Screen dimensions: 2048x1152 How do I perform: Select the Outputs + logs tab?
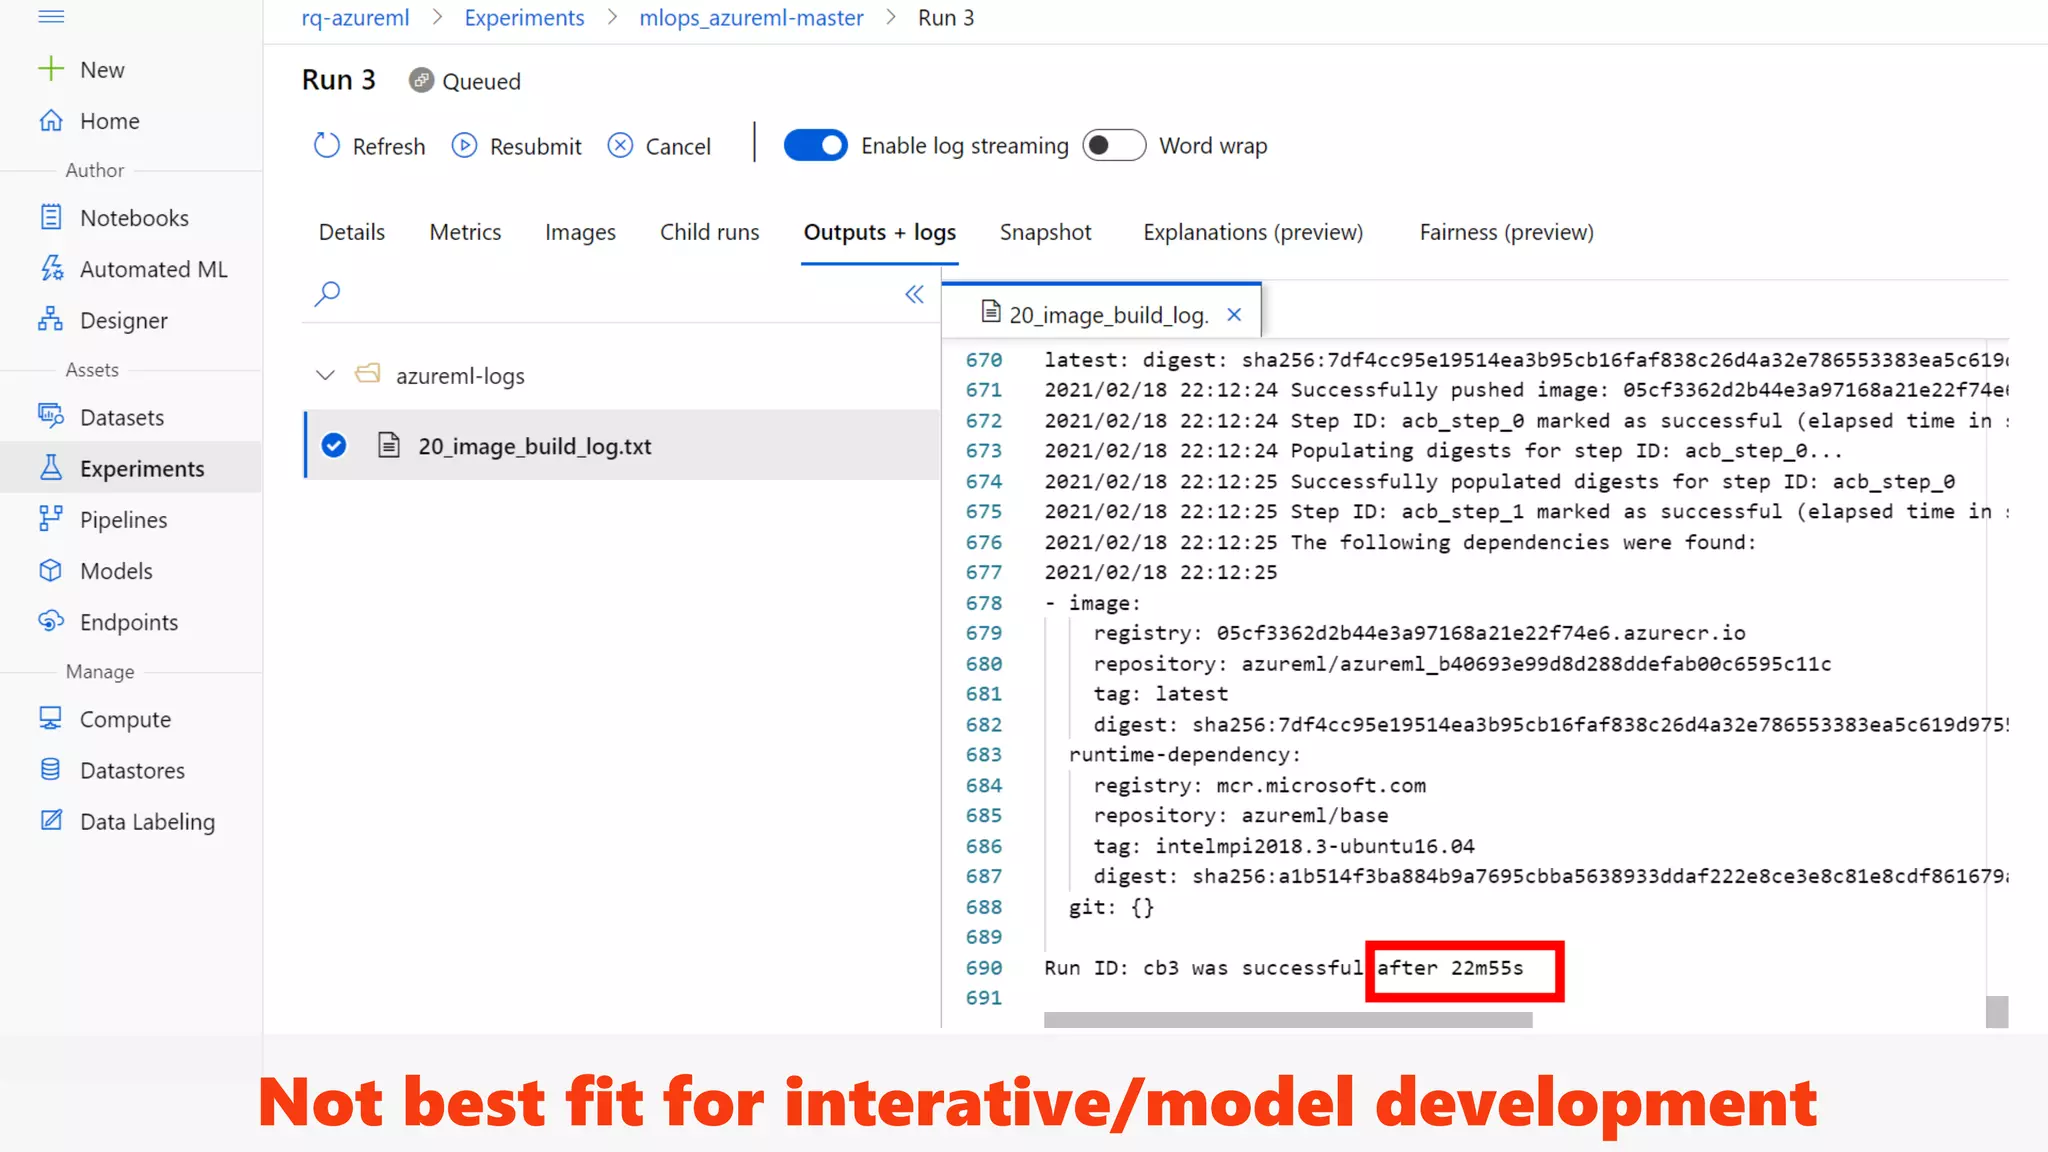880,232
